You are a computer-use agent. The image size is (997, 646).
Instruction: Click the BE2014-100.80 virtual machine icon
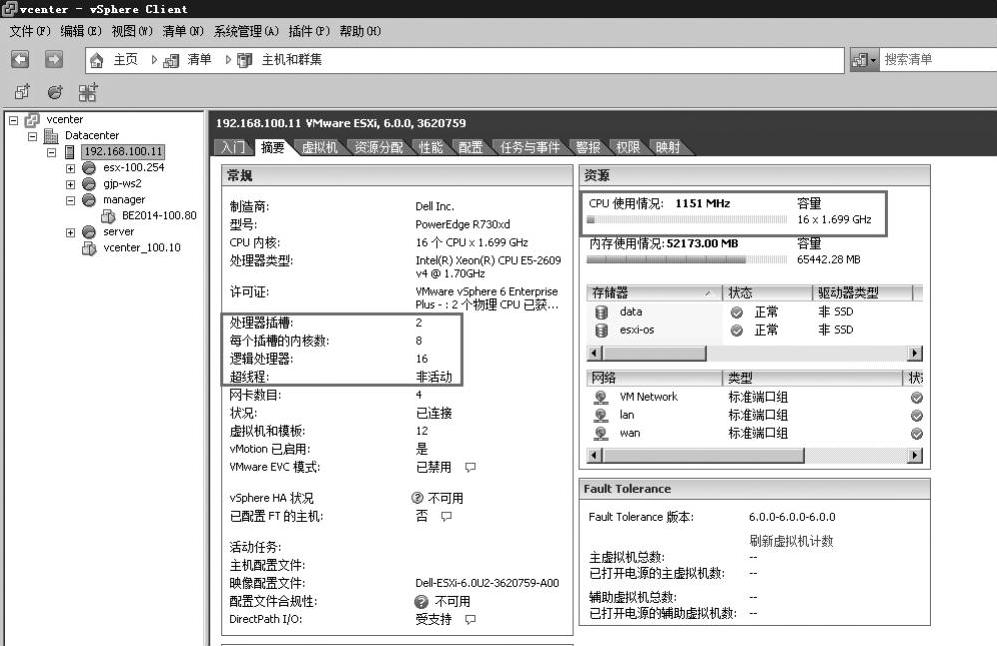109,216
